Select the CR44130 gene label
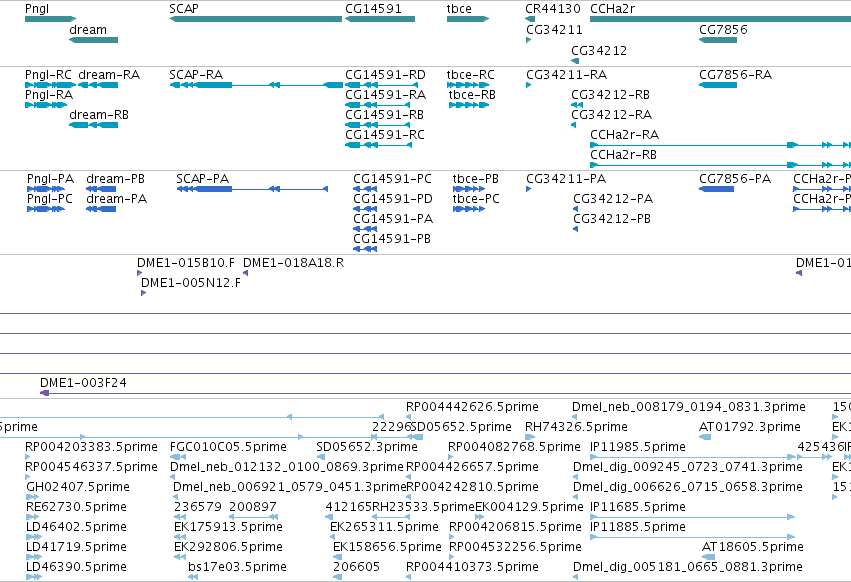This screenshot has width=851, height=582. pos(552,9)
